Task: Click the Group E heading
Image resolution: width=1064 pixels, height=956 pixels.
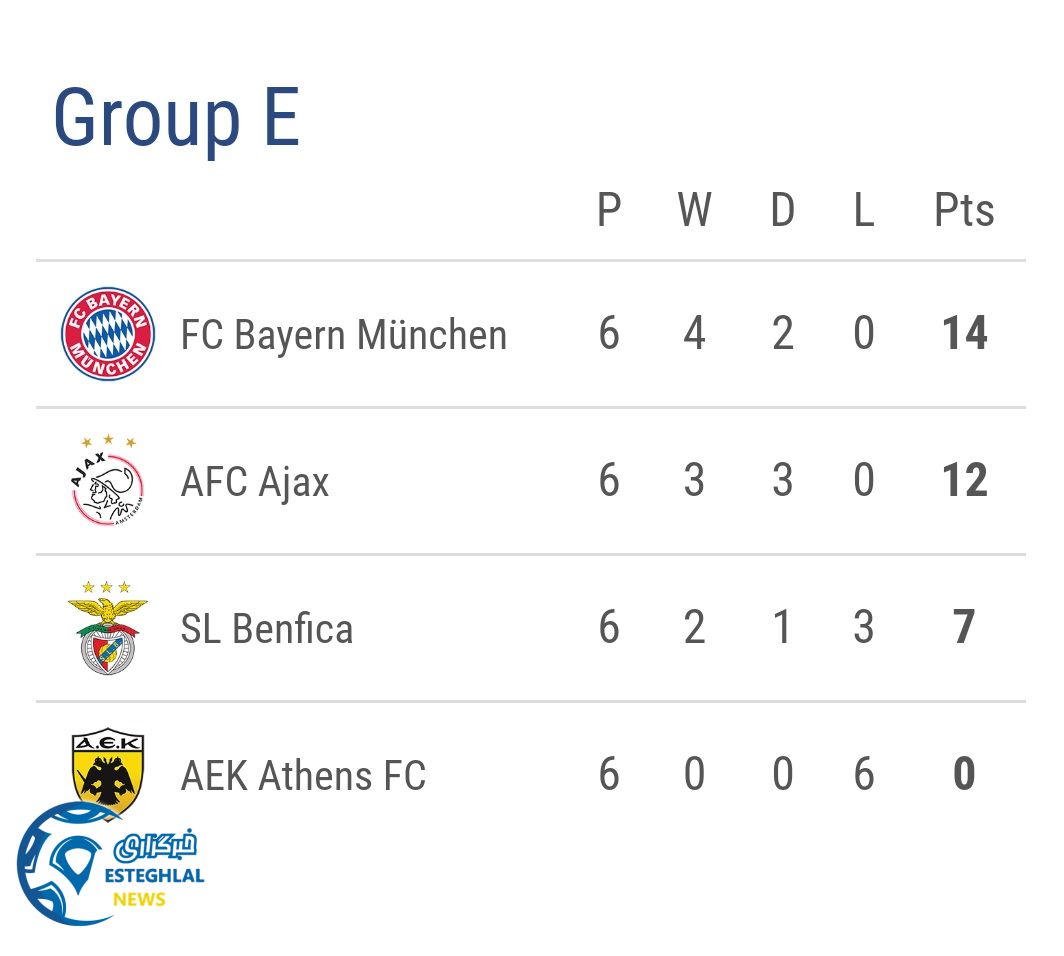Action: [x=176, y=118]
